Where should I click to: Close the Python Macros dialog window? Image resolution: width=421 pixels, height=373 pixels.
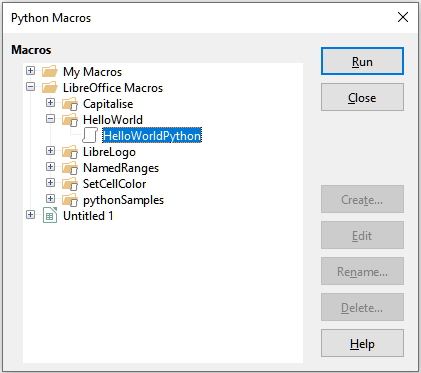[x=403, y=17]
